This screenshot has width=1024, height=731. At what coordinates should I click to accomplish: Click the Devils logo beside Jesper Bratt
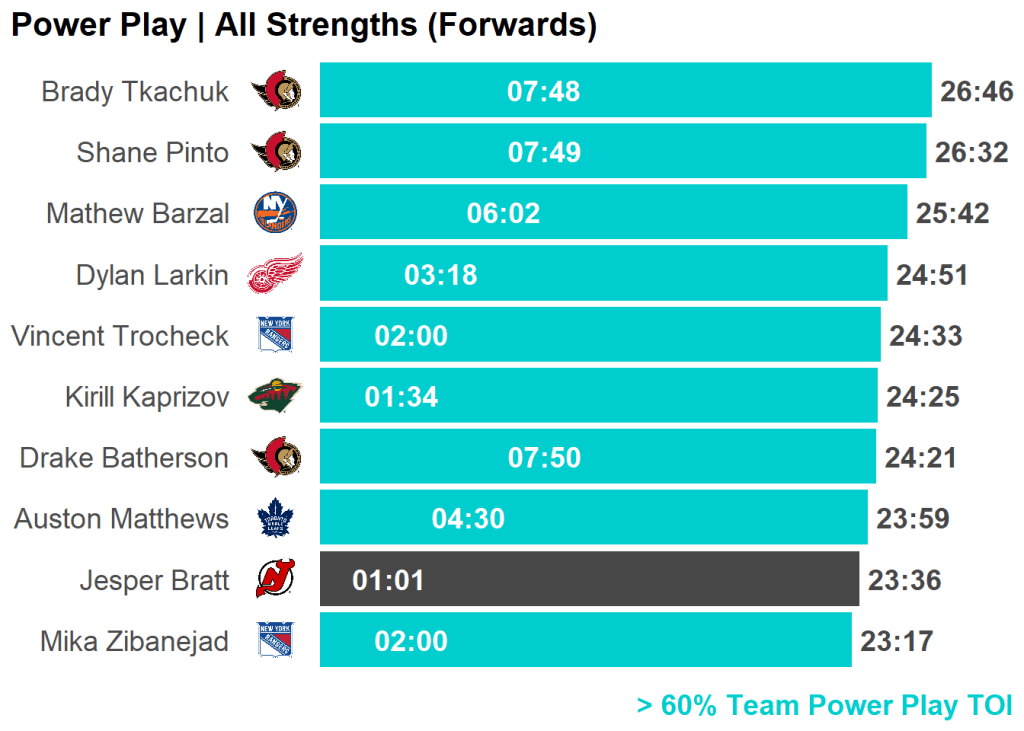pos(275,580)
